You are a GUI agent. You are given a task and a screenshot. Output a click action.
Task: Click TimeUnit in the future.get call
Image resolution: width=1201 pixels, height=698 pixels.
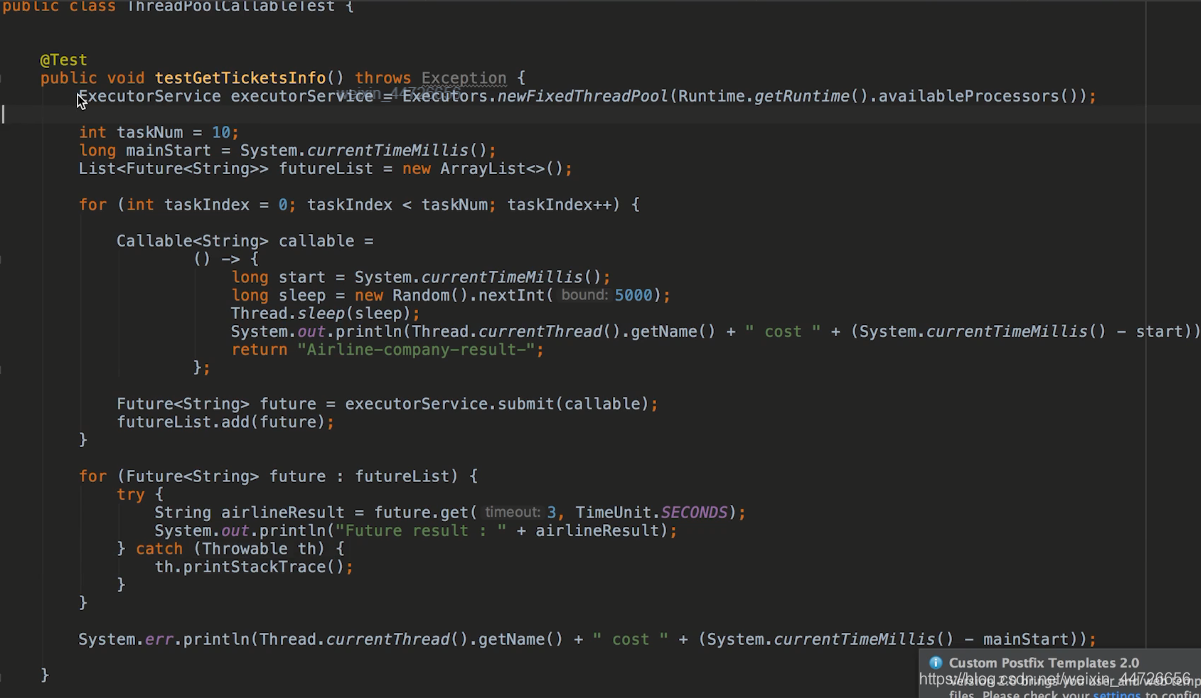coord(613,512)
